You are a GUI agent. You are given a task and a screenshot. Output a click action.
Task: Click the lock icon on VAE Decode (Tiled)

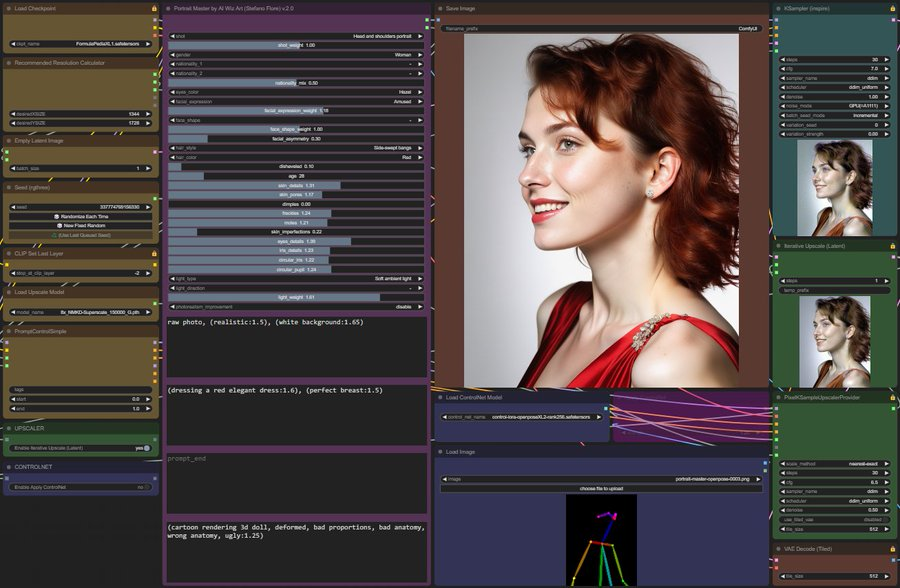[893, 549]
